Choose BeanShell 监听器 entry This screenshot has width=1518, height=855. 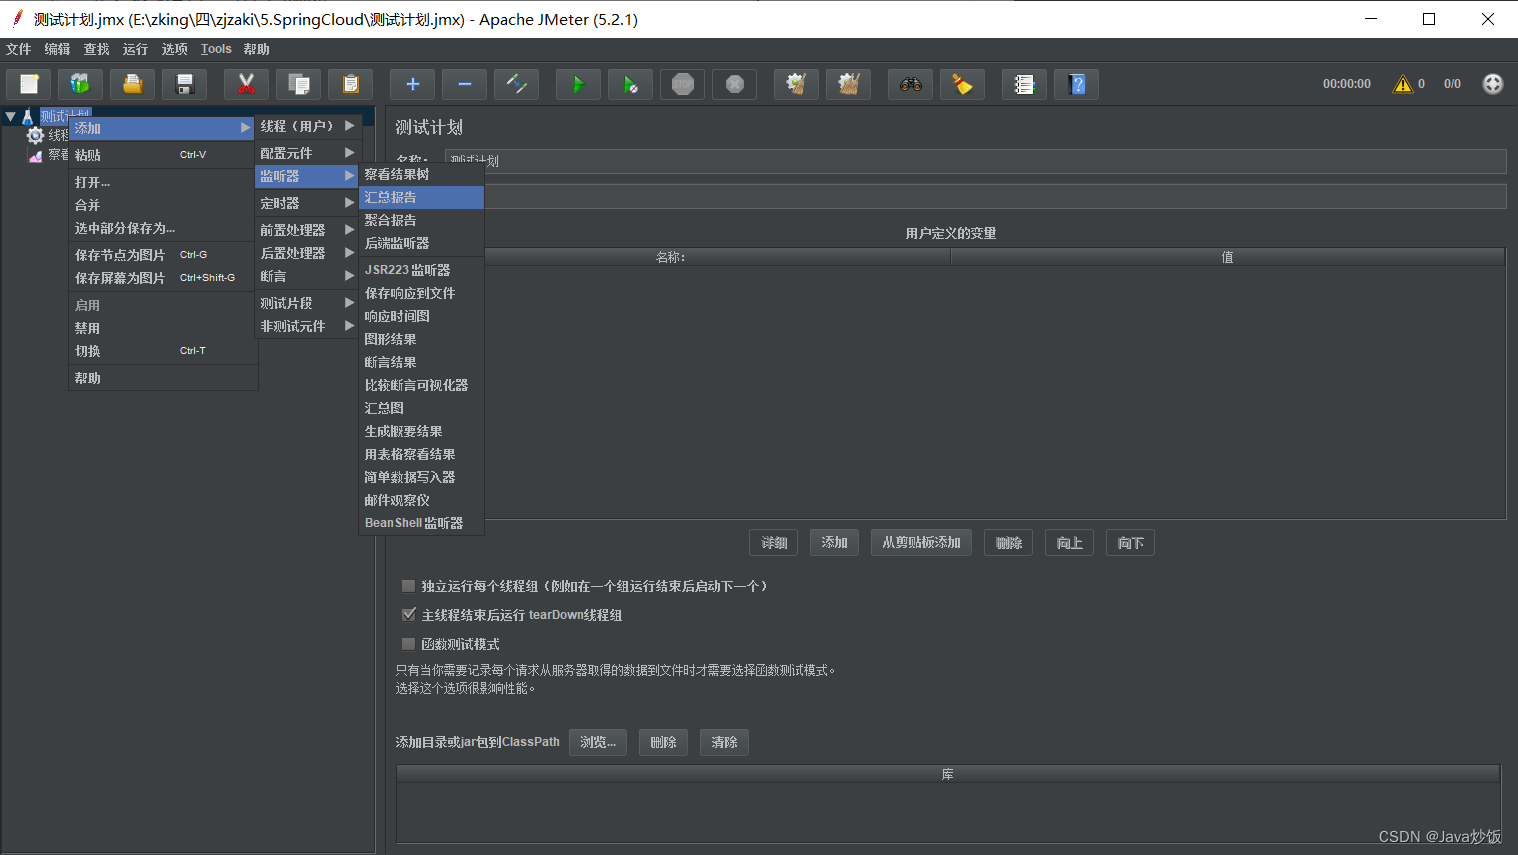click(421, 523)
